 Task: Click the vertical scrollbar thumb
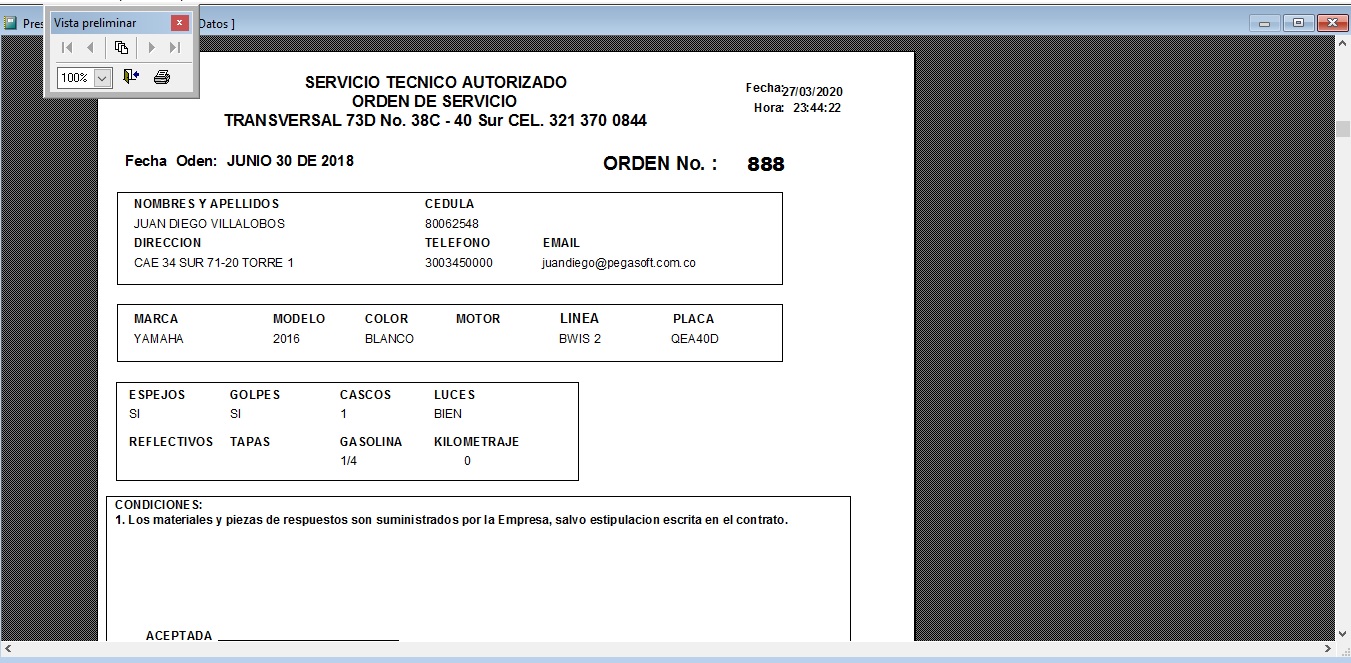point(1342,128)
